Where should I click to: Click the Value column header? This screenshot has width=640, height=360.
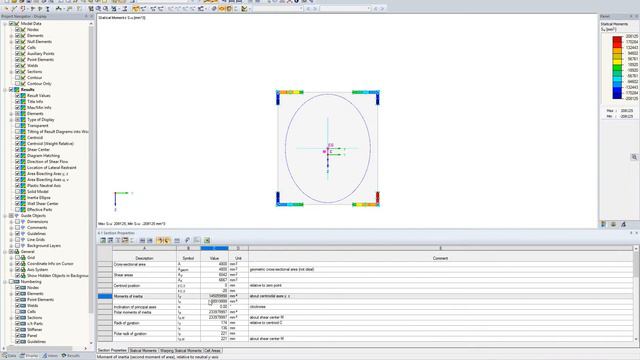(x=214, y=258)
